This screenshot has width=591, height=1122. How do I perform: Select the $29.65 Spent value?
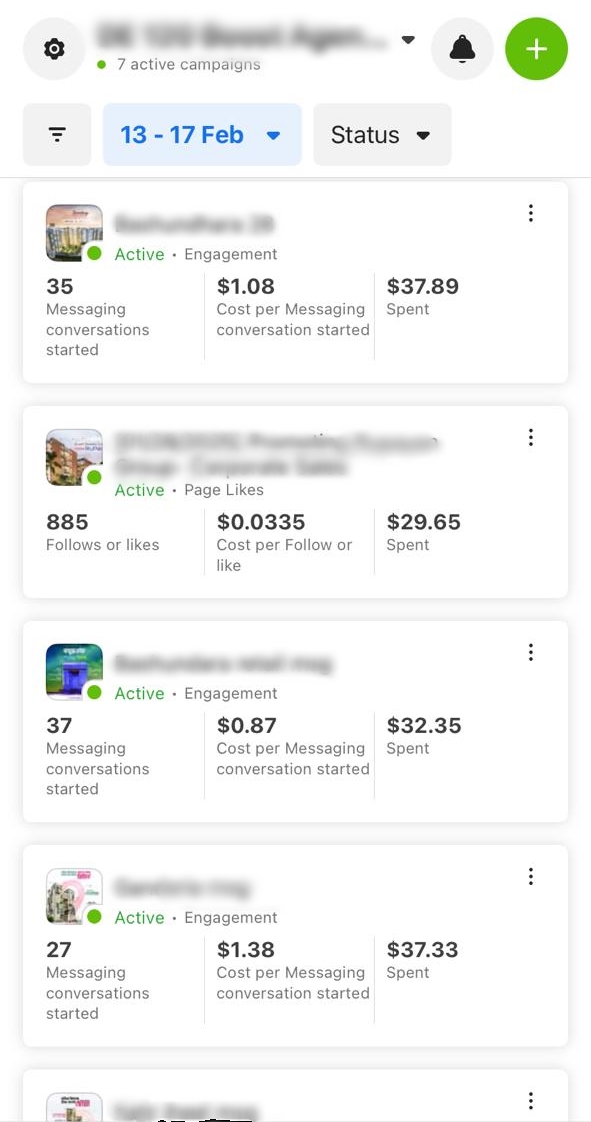424,533
